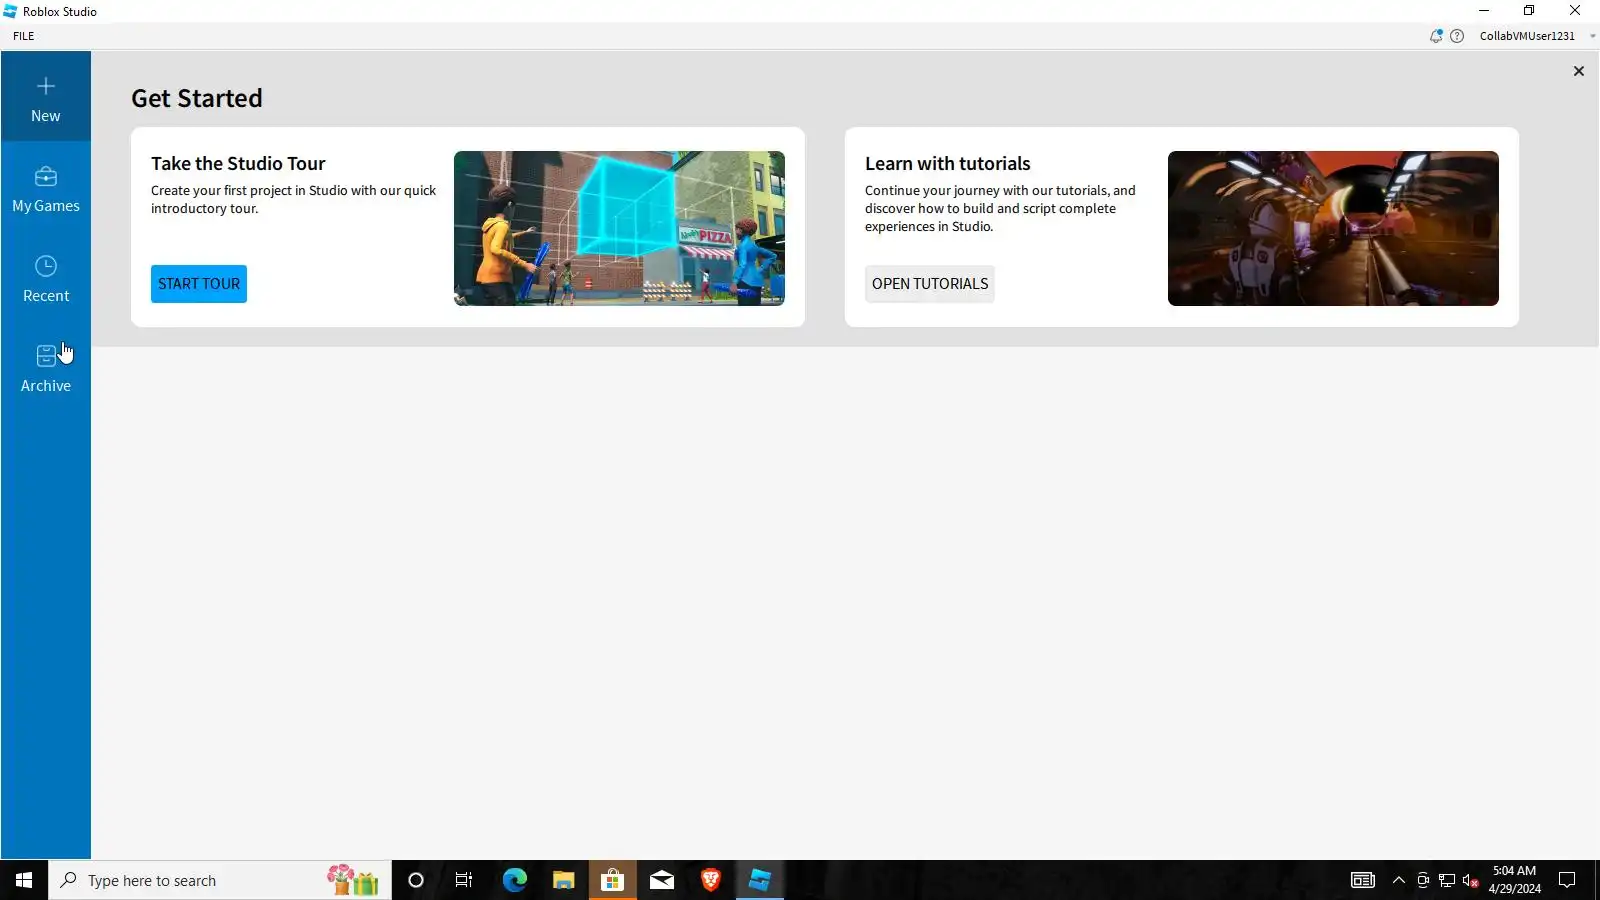This screenshot has height=900, width=1600.
Task: Click the "Get Started" heading
Action: tap(197, 98)
